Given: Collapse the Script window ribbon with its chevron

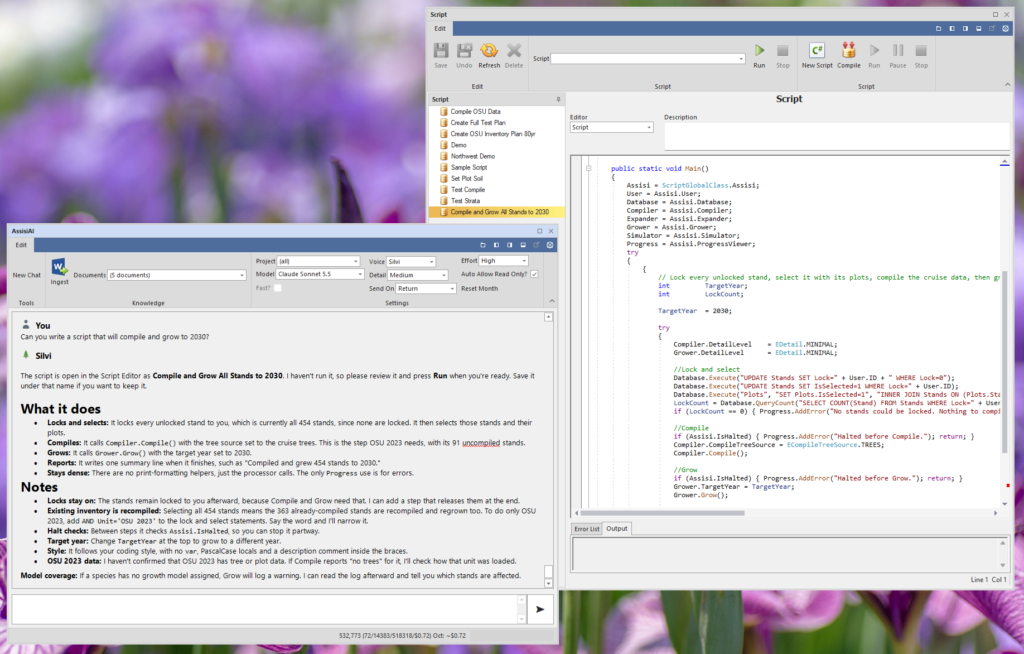Looking at the screenshot, I should pyautogui.click(x=1007, y=85).
